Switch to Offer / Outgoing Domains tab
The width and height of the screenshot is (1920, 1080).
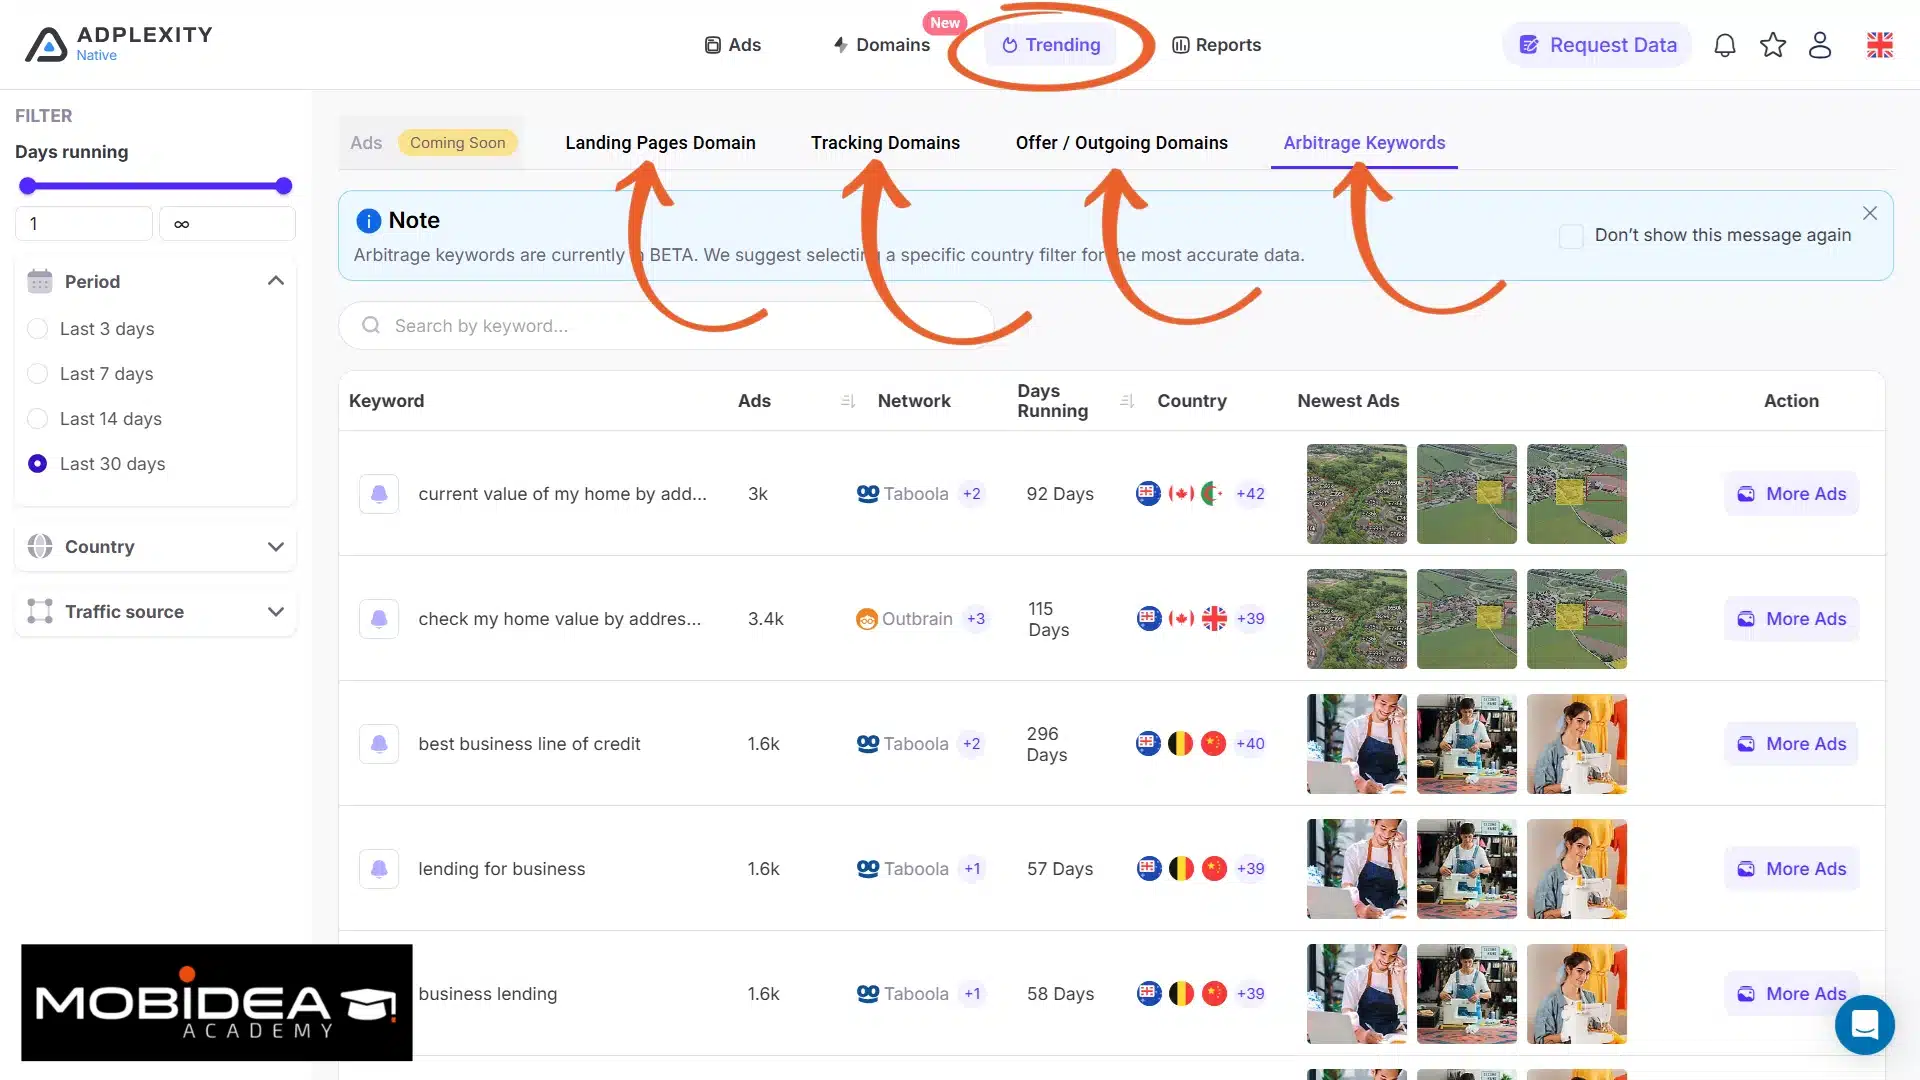tap(1121, 143)
